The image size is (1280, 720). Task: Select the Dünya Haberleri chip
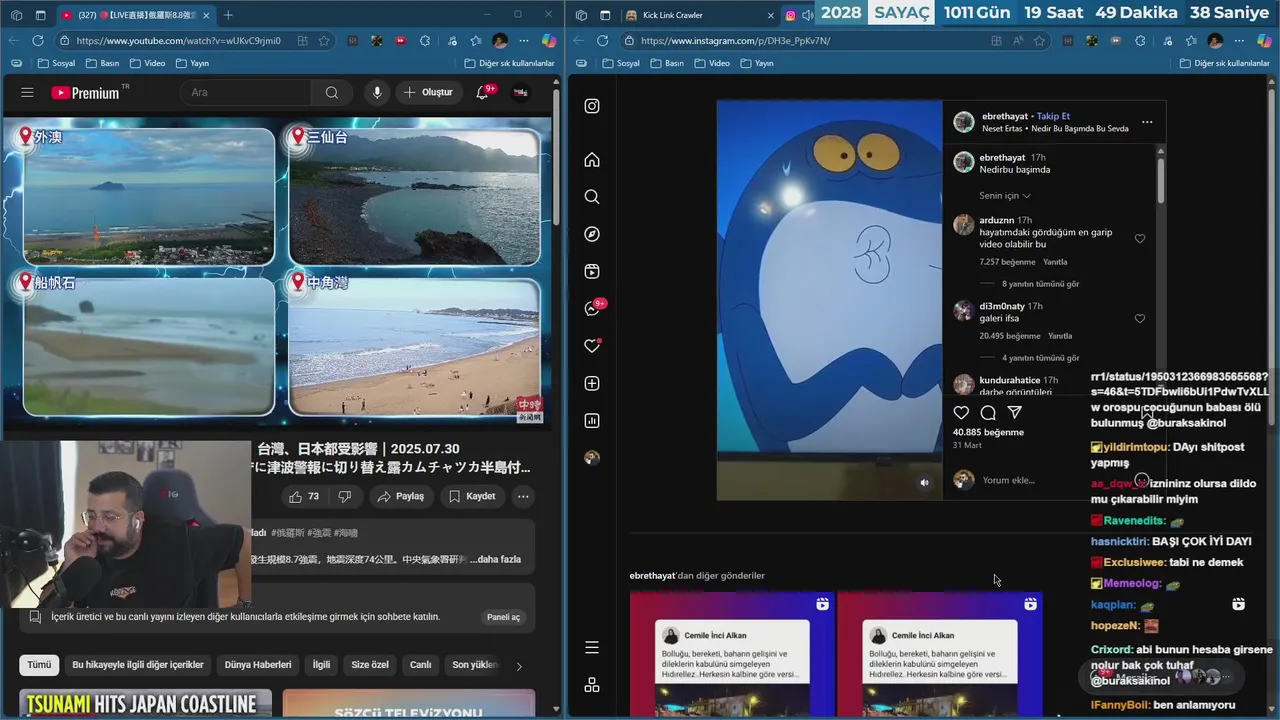(x=258, y=665)
